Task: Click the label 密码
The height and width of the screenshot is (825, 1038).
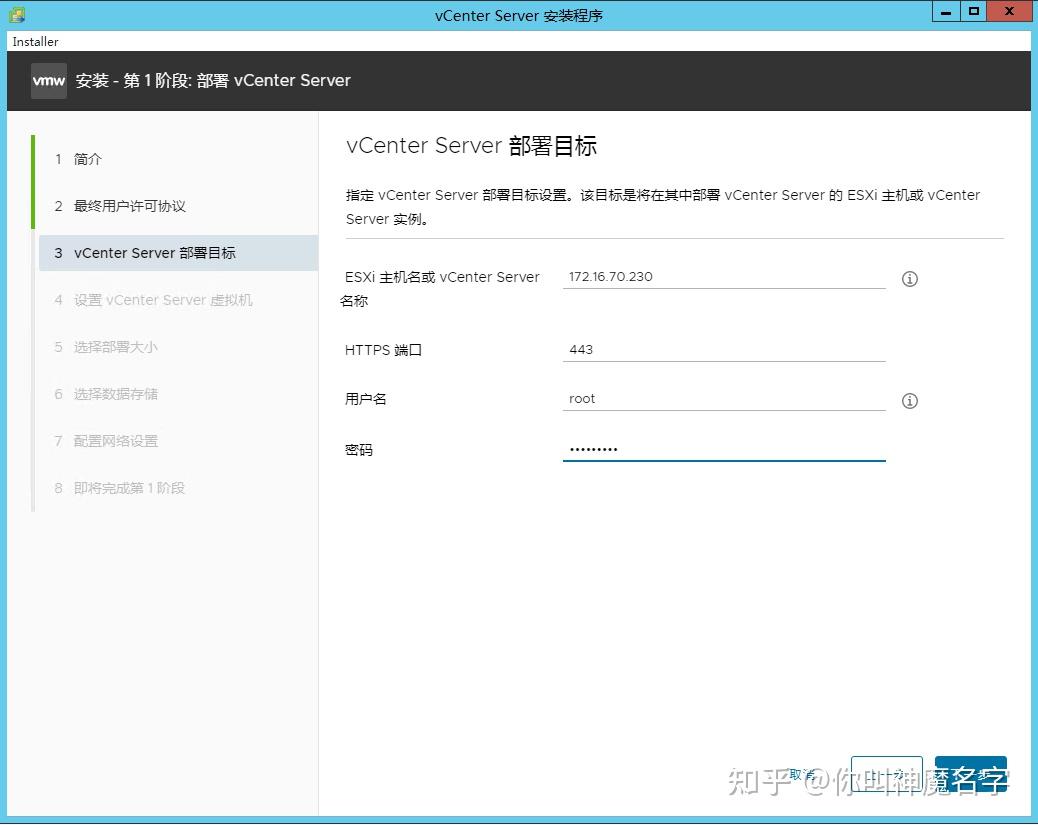Action: (359, 450)
